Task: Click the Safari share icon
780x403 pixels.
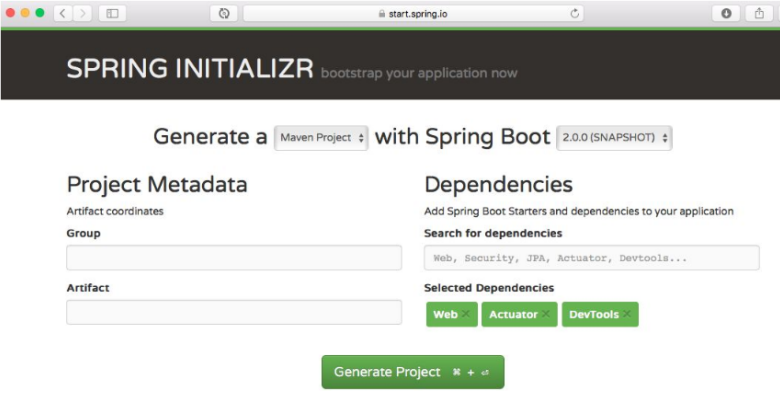Action: pos(759,13)
